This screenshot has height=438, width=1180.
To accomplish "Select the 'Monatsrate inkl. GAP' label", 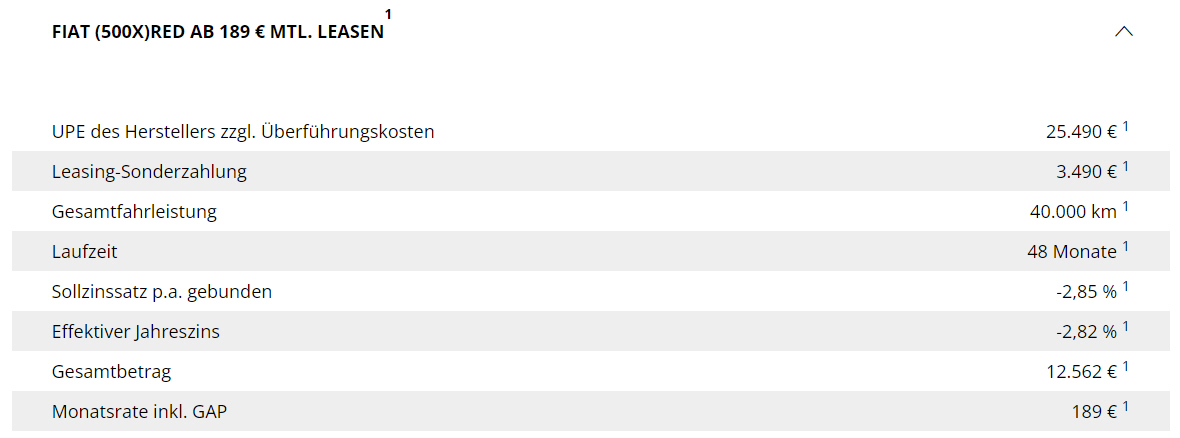I will tap(139, 412).
